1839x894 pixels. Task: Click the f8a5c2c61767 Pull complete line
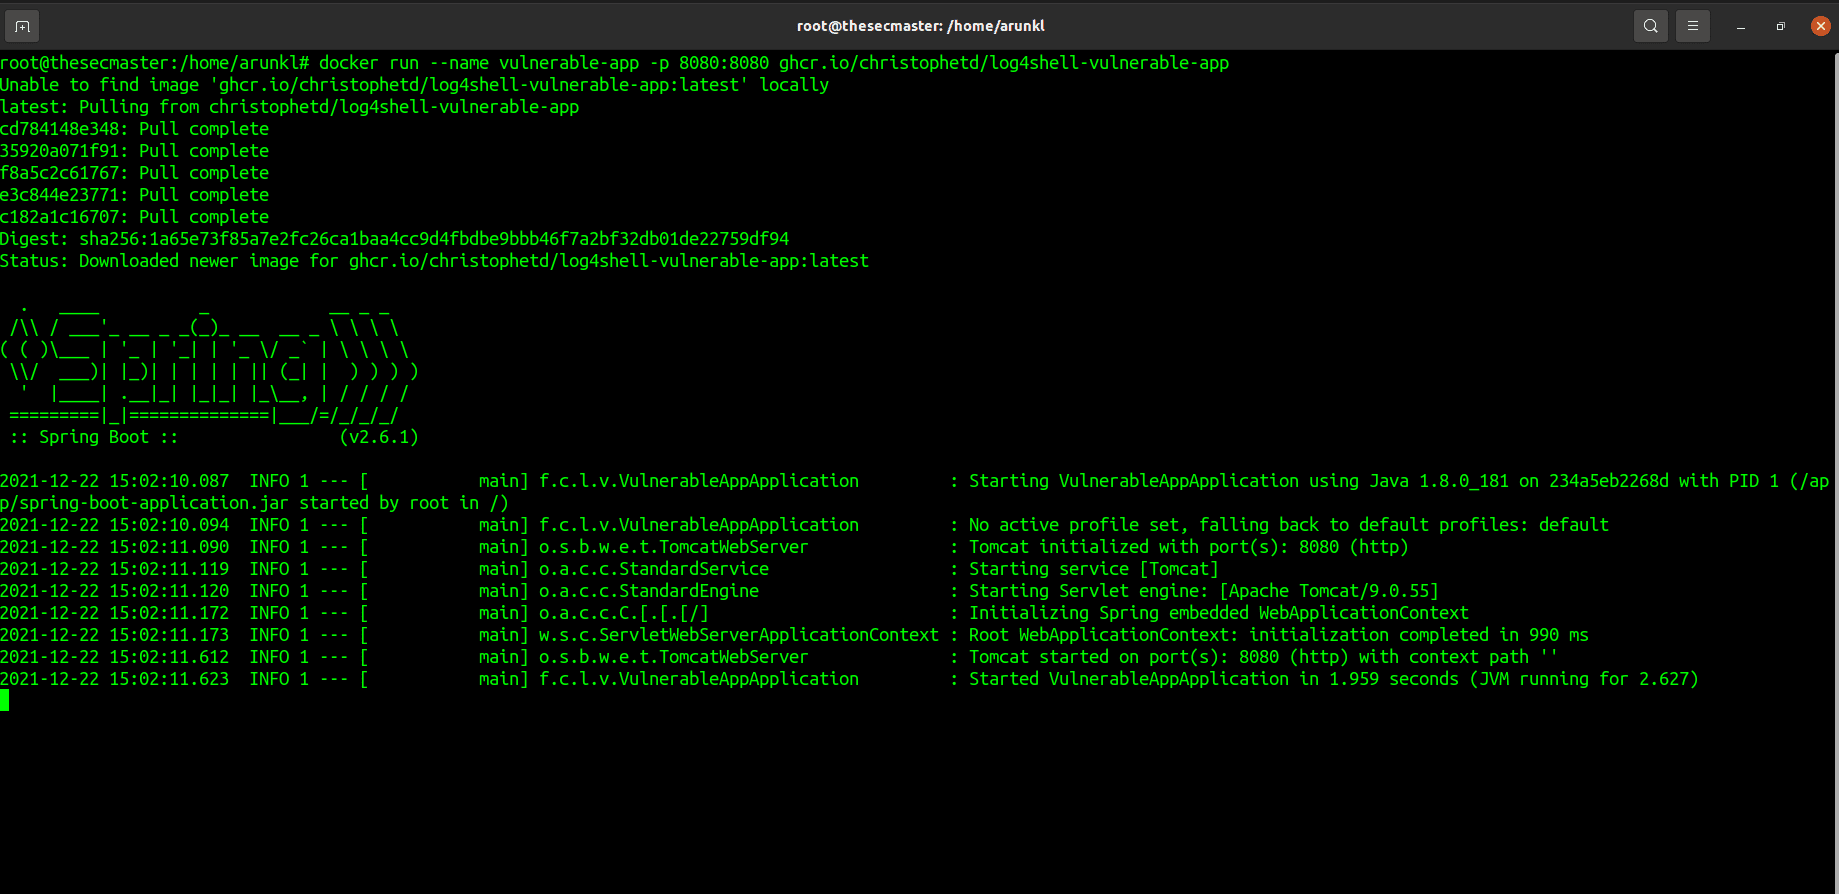tap(134, 173)
